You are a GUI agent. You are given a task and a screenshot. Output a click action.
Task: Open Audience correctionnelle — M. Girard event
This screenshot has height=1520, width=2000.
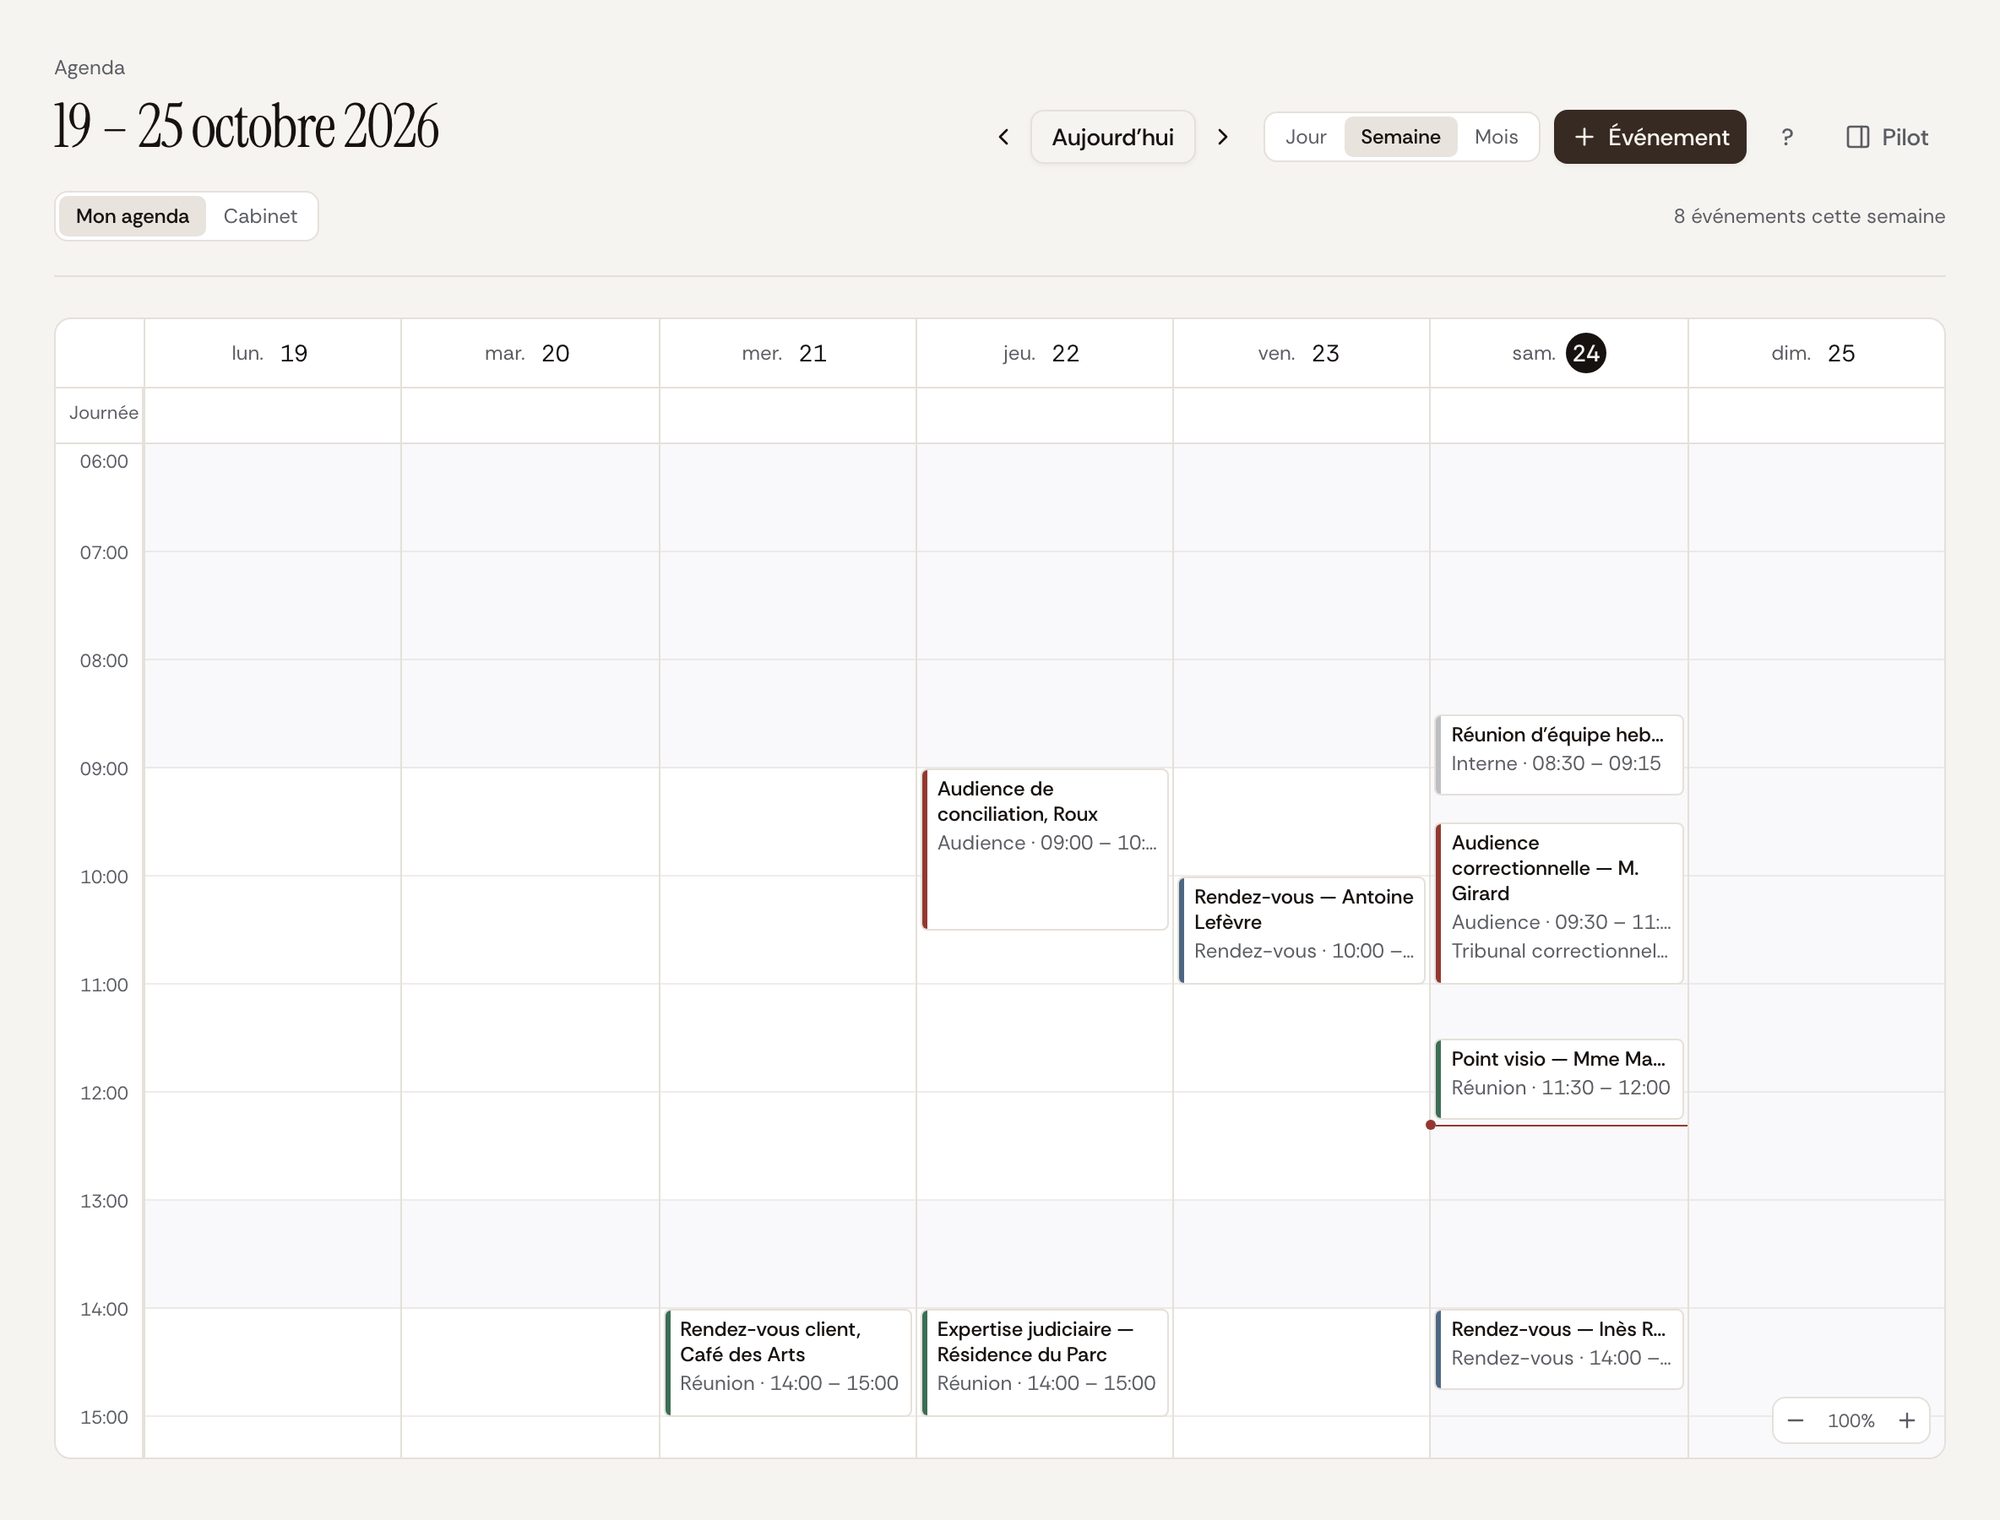(x=1559, y=903)
